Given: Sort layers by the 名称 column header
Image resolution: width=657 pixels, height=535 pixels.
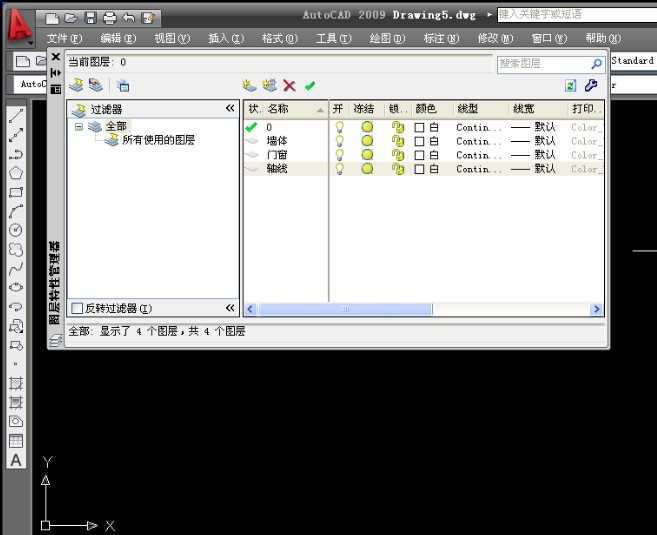Looking at the screenshot, I should (x=278, y=109).
